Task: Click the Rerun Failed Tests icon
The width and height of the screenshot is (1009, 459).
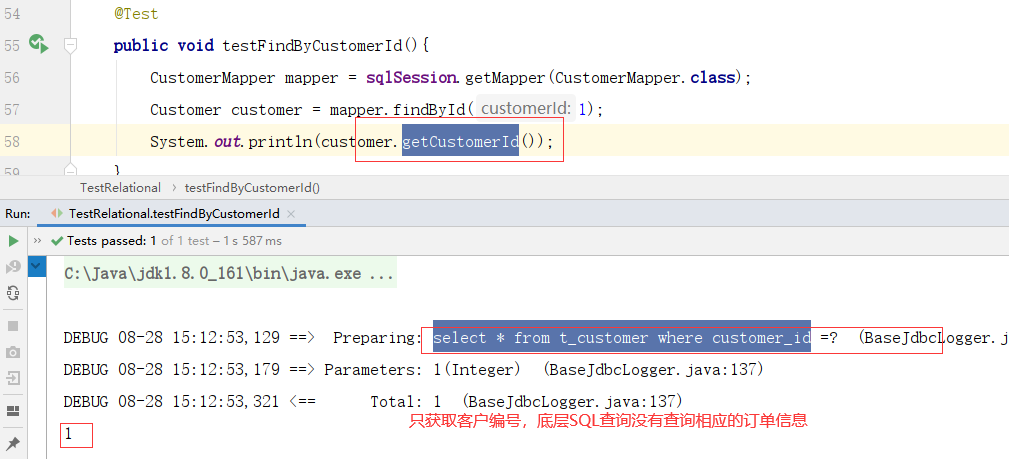Action: [13, 267]
